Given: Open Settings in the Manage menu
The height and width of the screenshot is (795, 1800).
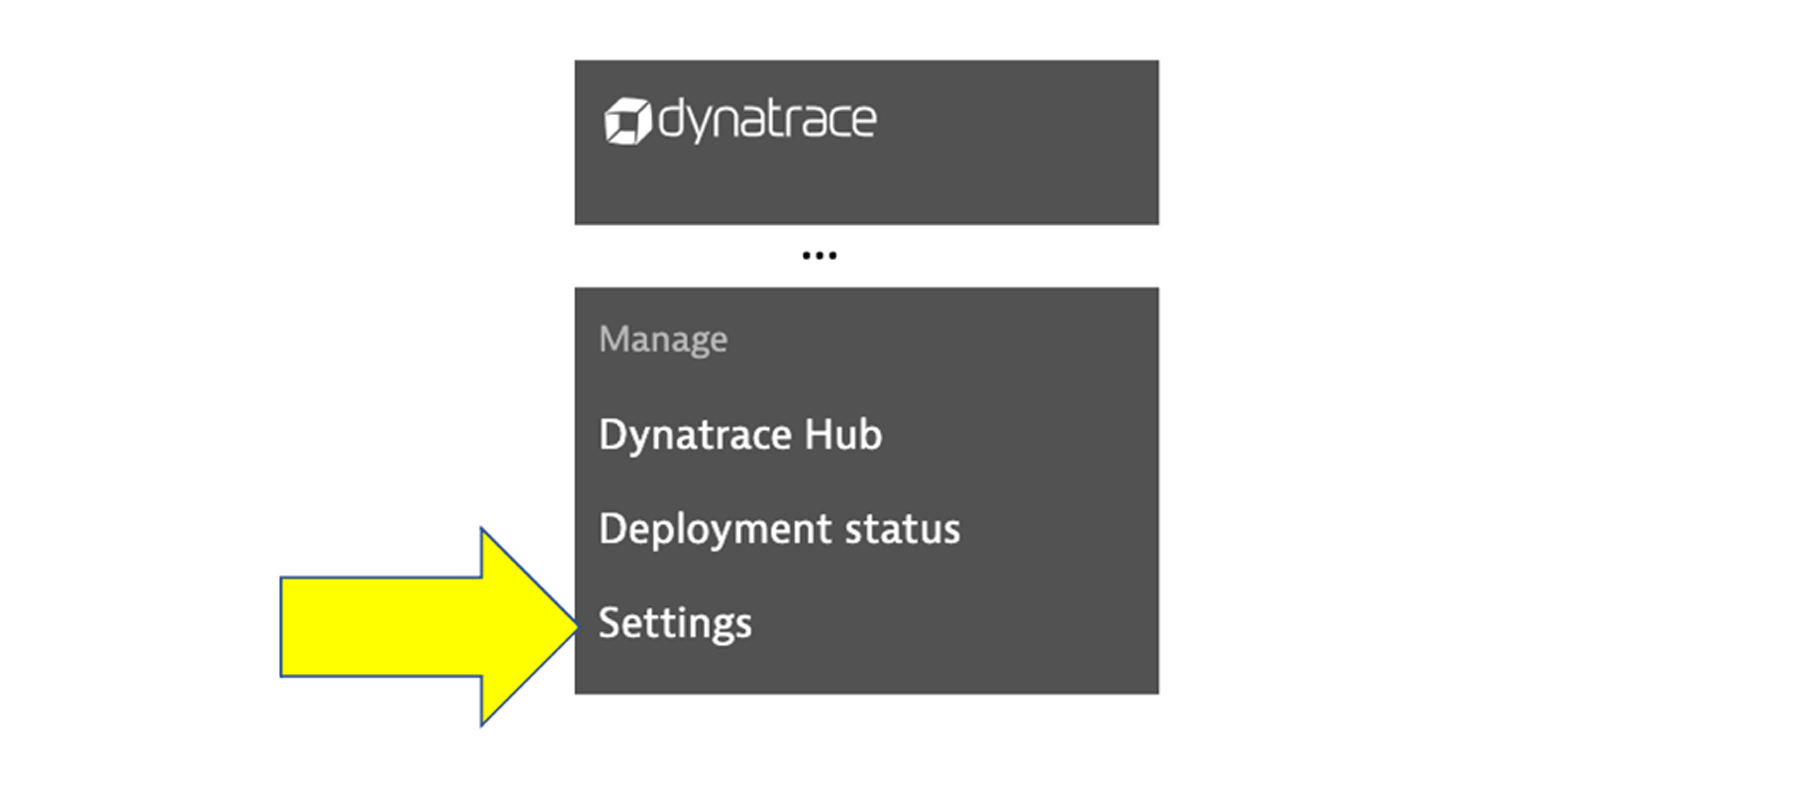Looking at the screenshot, I should 675,624.
